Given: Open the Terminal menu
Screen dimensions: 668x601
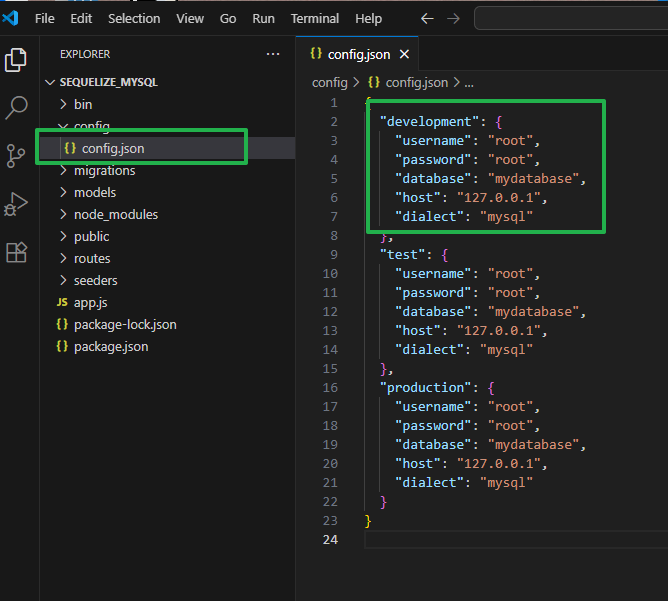Looking at the screenshot, I should coord(315,19).
